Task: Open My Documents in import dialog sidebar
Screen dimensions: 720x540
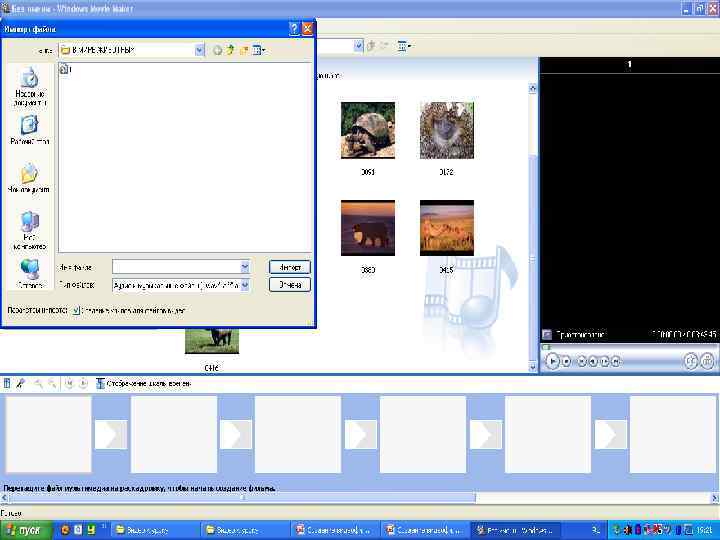Action: click(28, 178)
